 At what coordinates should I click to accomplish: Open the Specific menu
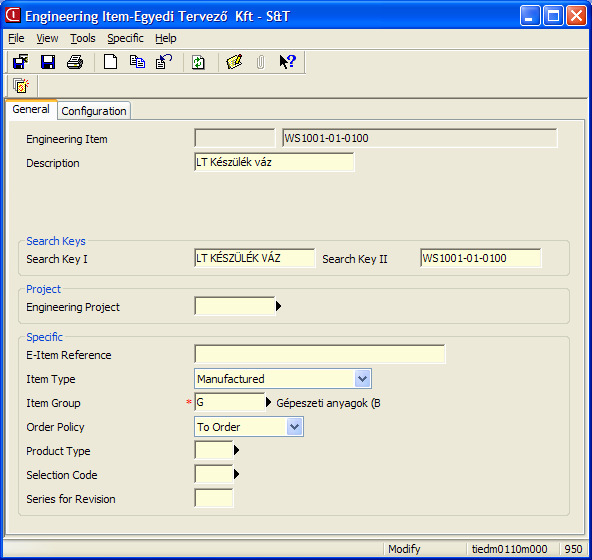coord(125,39)
